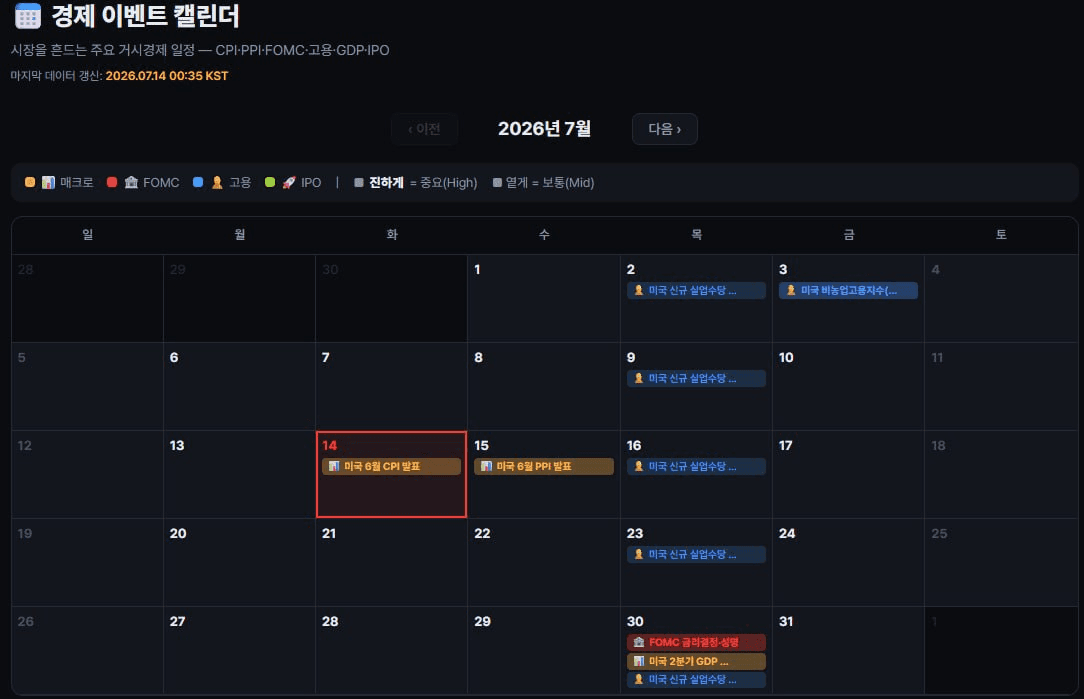Click the 2026.07.14 00:35 KST update timestamp
1084x699 pixels.
(x=167, y=75)
